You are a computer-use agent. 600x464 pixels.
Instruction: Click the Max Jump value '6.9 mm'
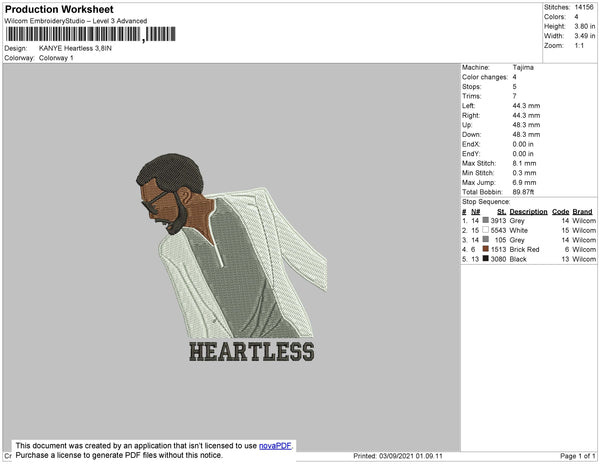point(524,182)
